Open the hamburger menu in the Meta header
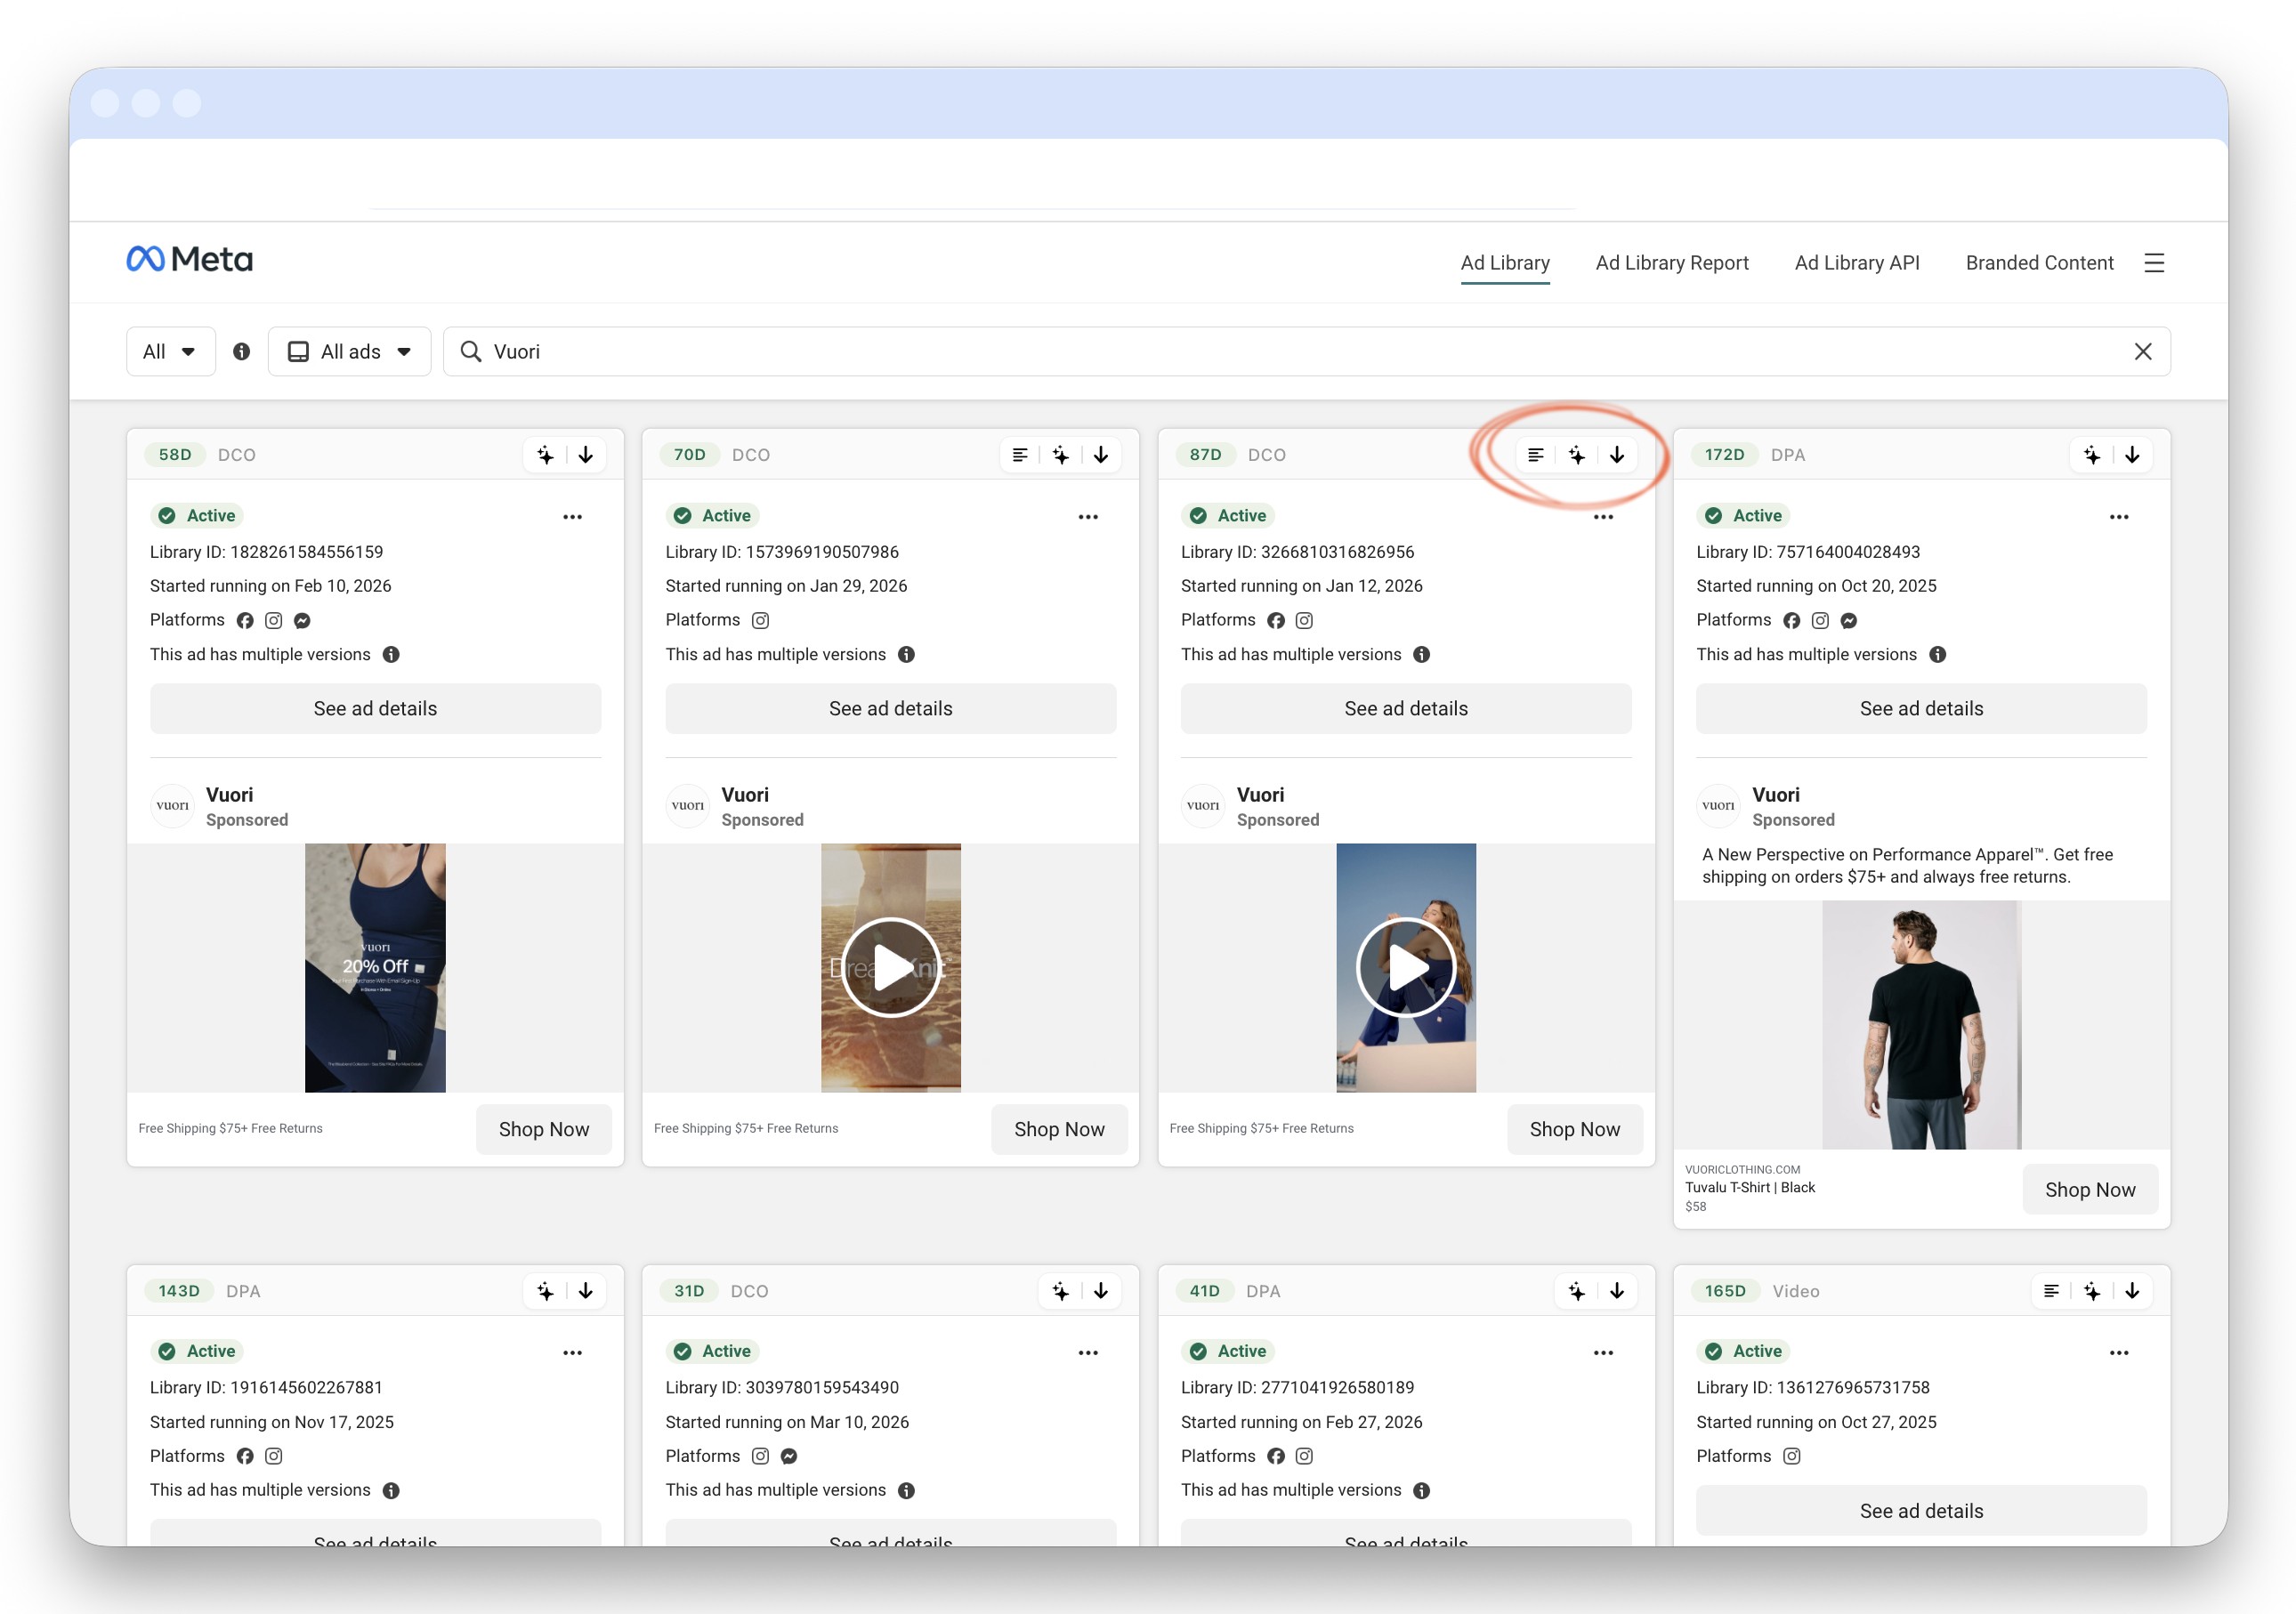This screenshot has width=2296, height=1614. (2154, 263)
